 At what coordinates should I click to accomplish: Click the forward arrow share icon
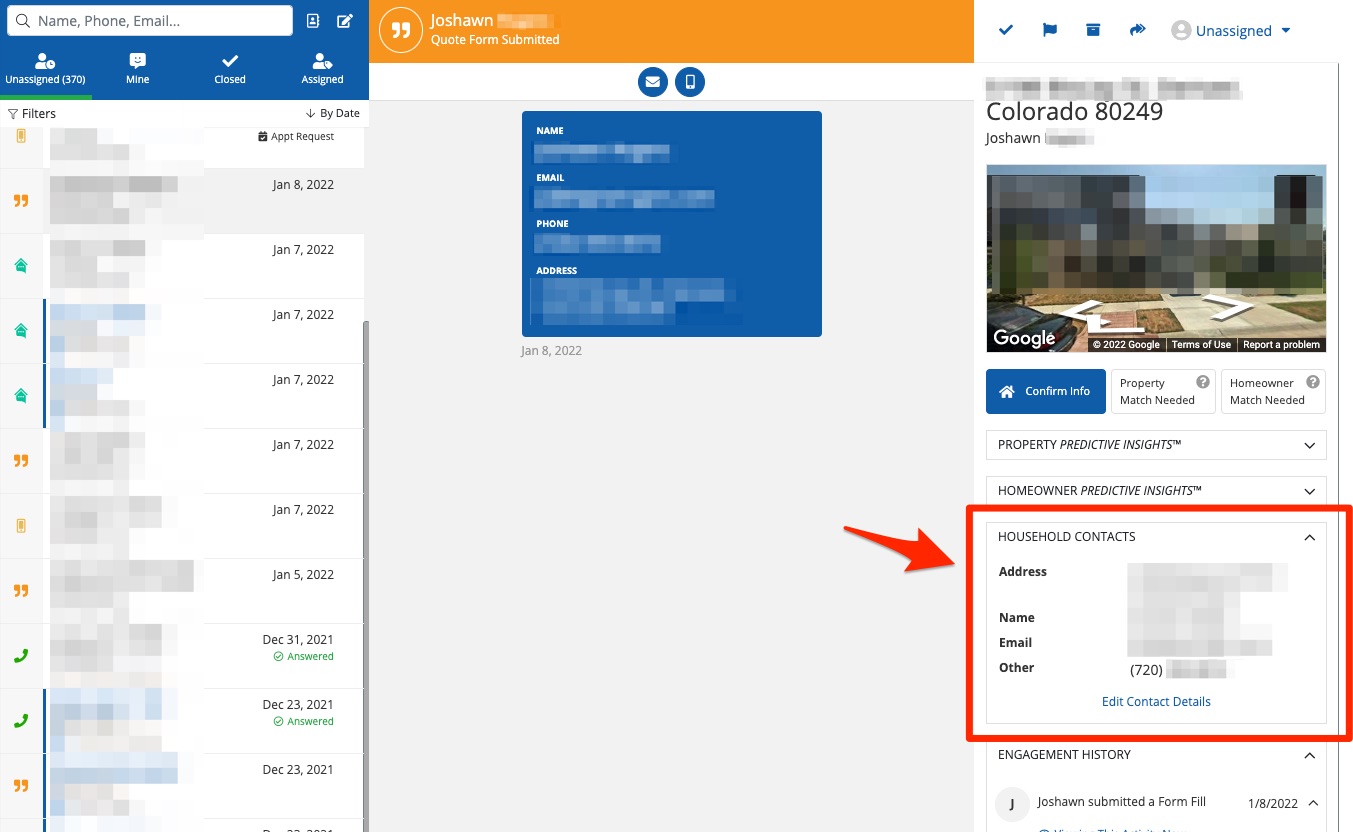pos(1137,30)
